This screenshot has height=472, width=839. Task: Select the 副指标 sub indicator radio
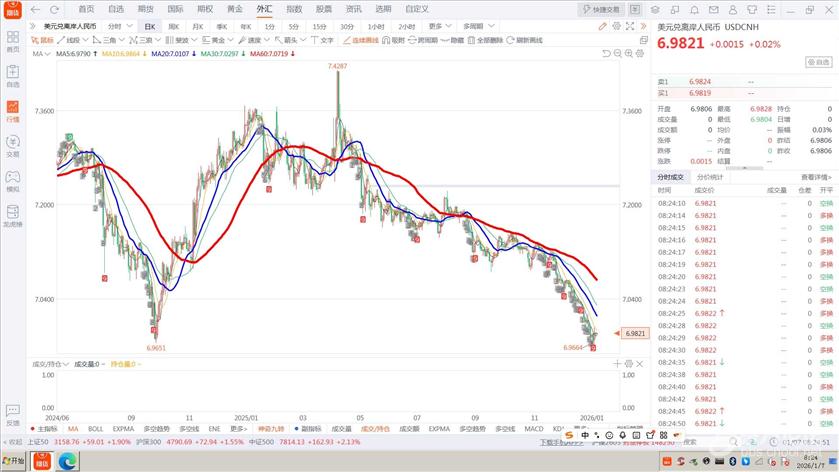tap(308, 428)
